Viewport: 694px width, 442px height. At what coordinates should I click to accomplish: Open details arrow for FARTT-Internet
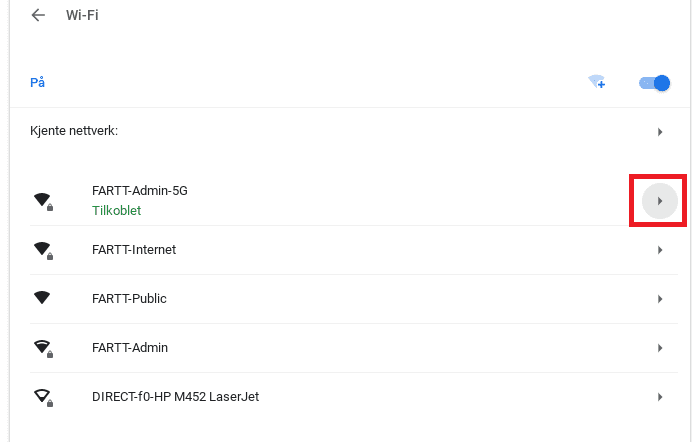tap(660, 250)
